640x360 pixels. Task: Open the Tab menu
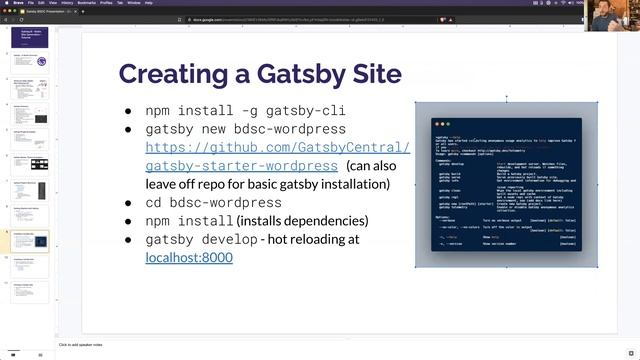pos(120,2)
